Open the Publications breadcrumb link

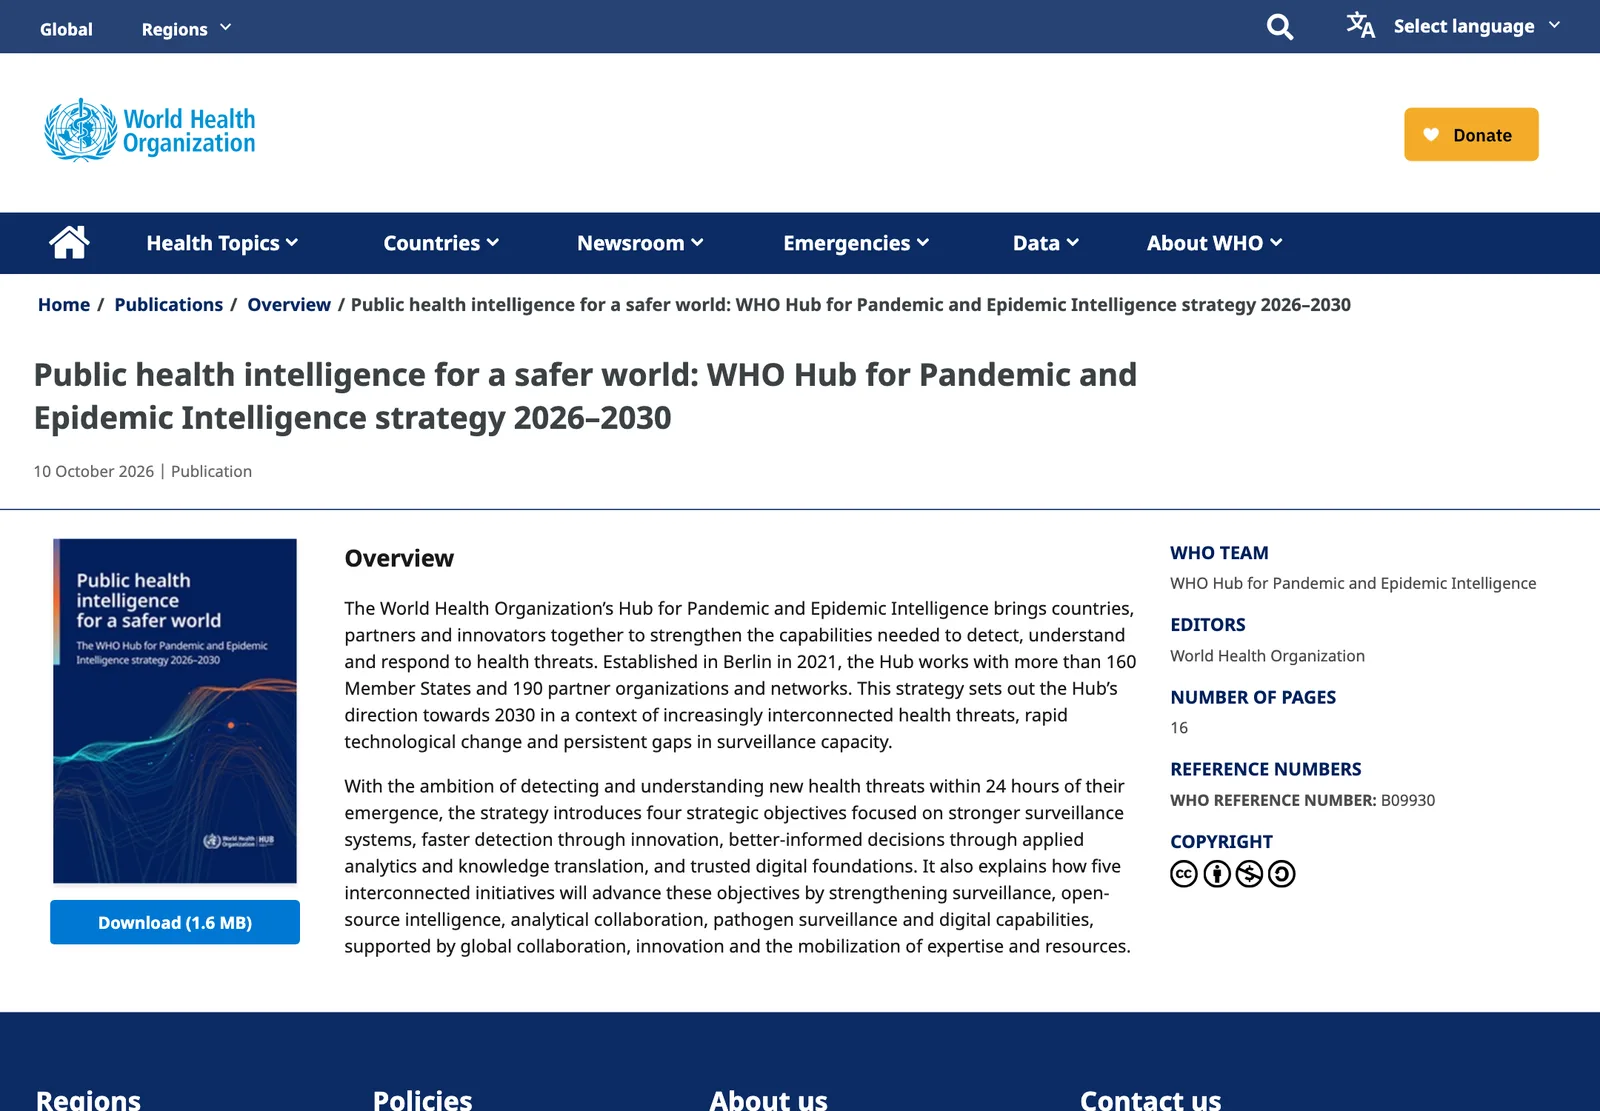click(x=169, y=305)
